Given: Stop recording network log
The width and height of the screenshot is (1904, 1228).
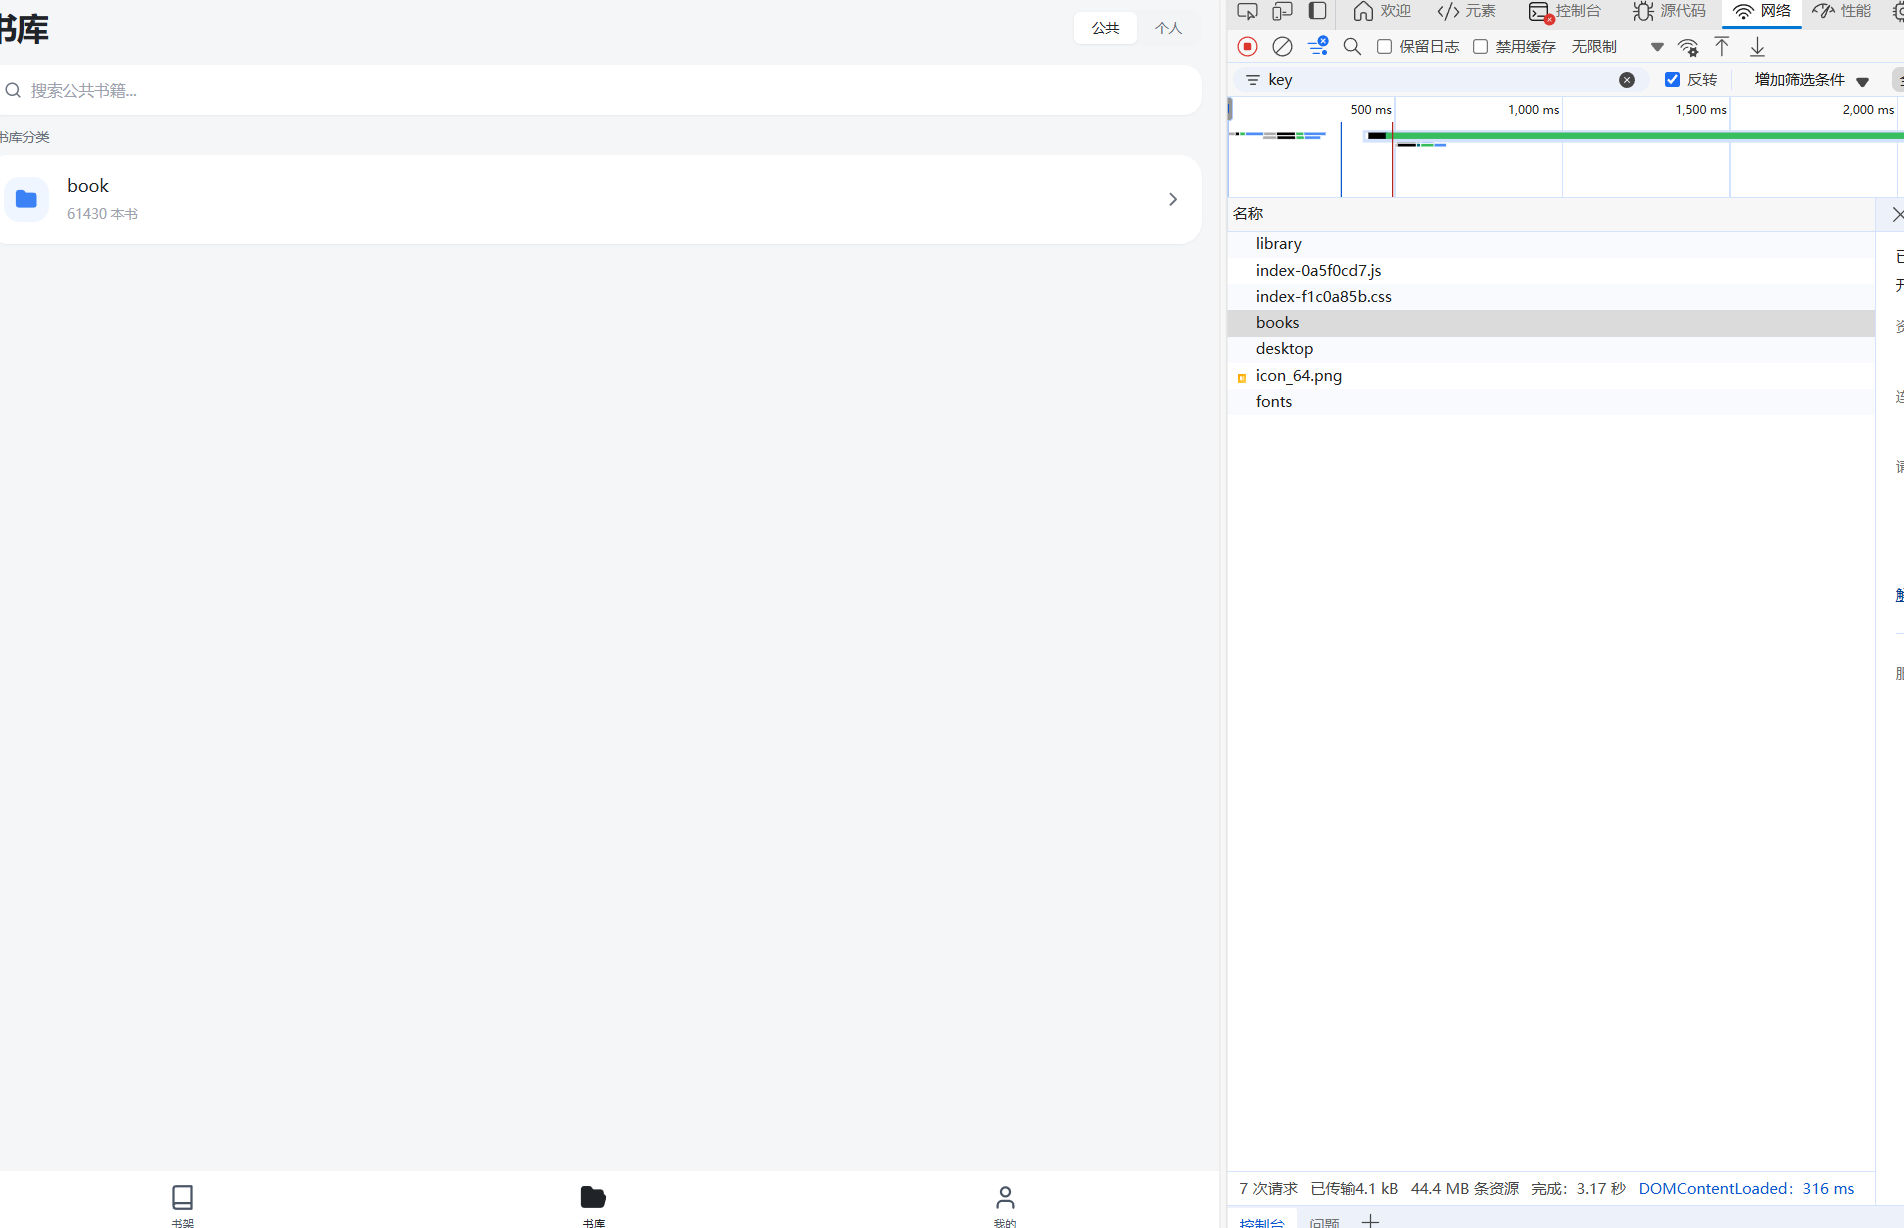Looking at the screenshot, I should tap(1247, 46).
